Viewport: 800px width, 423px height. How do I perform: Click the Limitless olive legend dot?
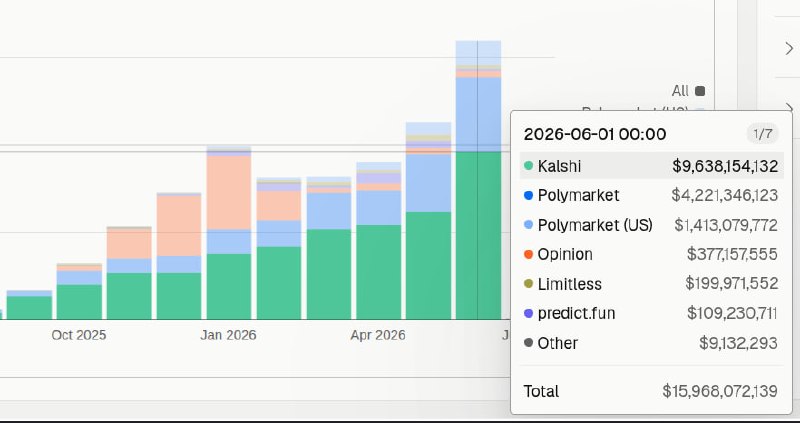(x=529, y=284)
